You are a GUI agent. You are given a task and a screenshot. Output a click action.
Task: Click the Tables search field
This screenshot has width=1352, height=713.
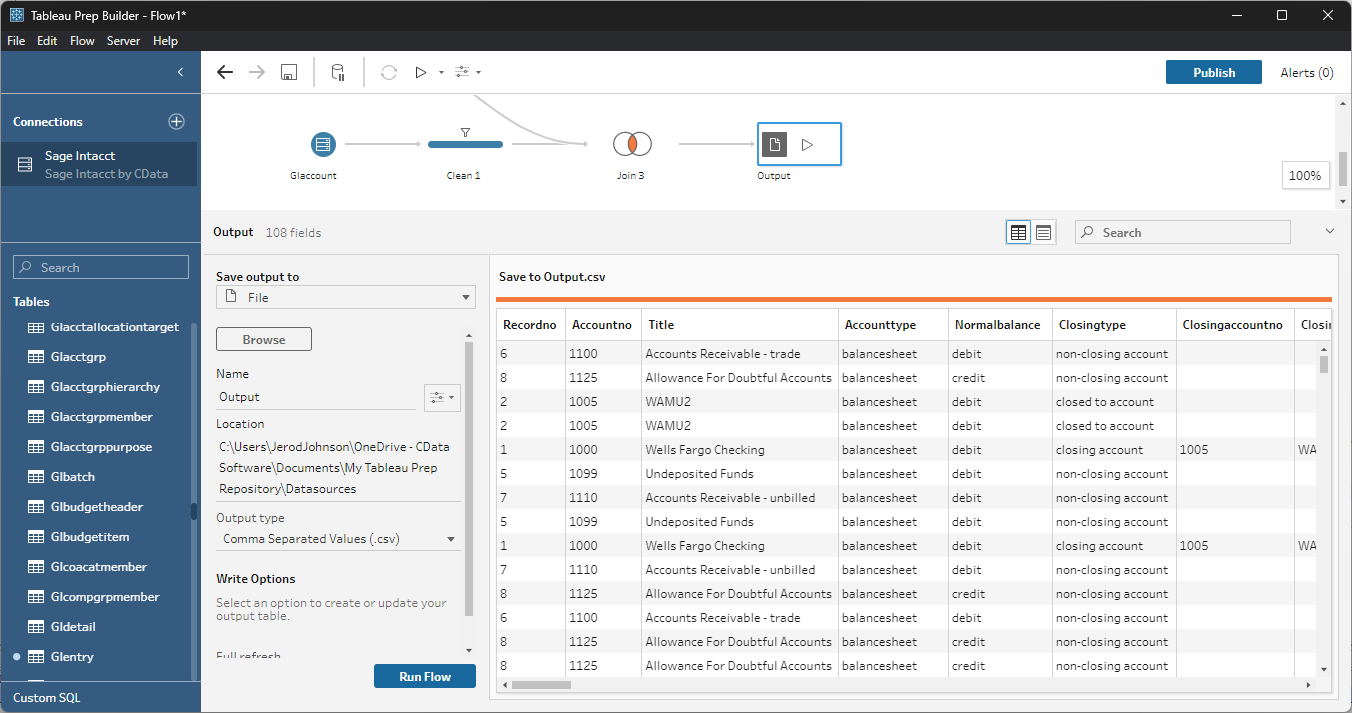pyautogui.click(x=101, y=267)
